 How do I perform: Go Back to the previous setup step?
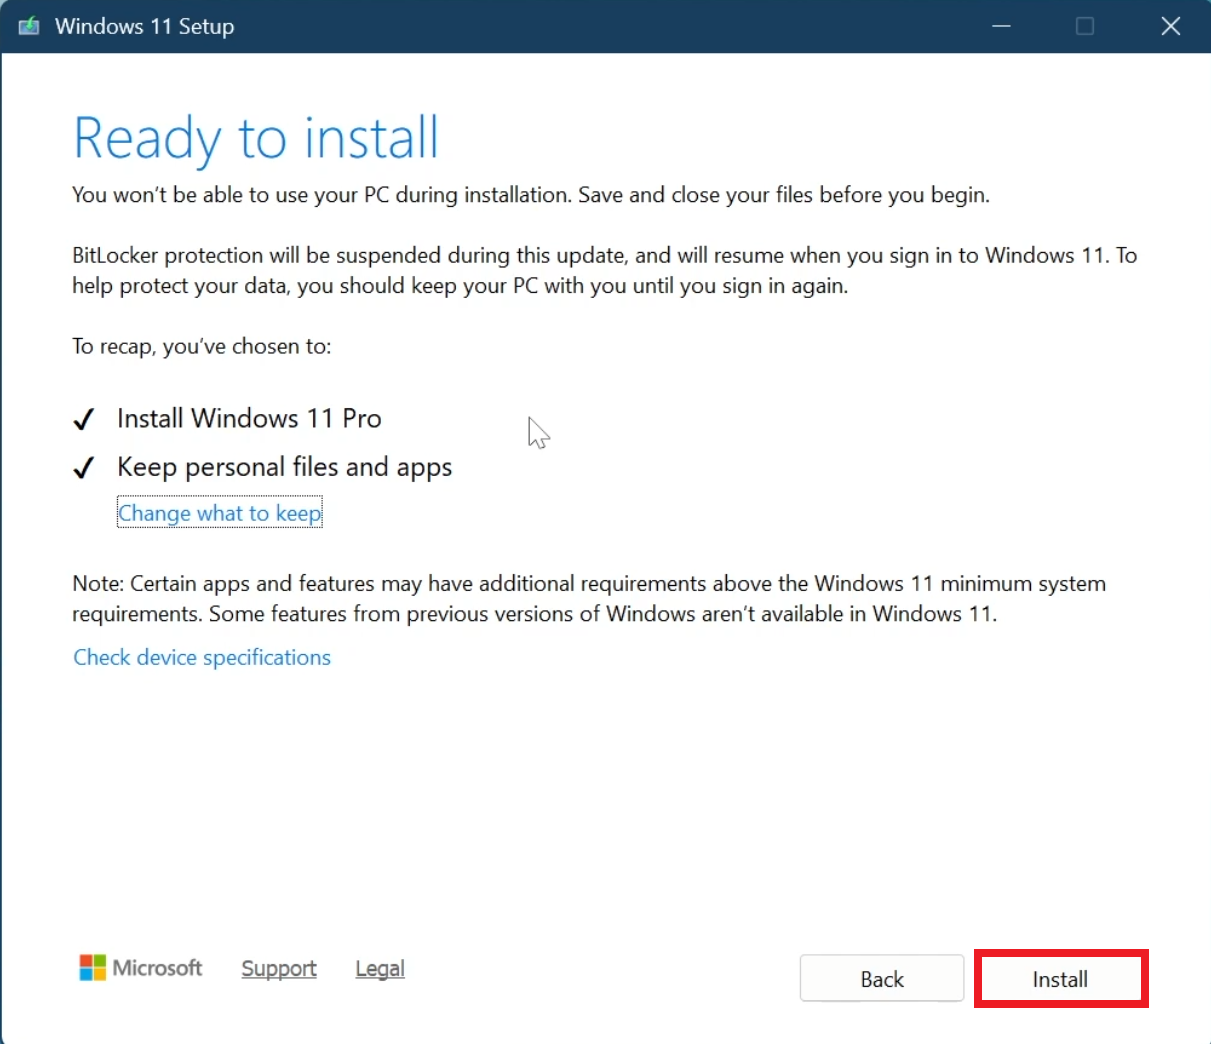(x=881, y=978)
